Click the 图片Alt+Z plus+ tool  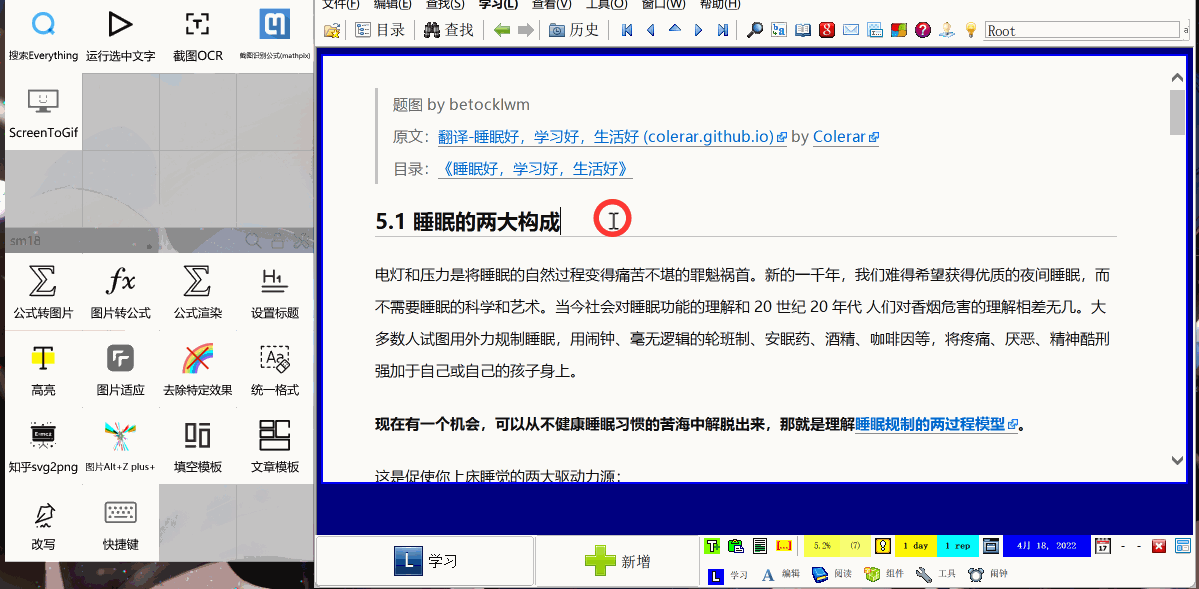[121, 446]
